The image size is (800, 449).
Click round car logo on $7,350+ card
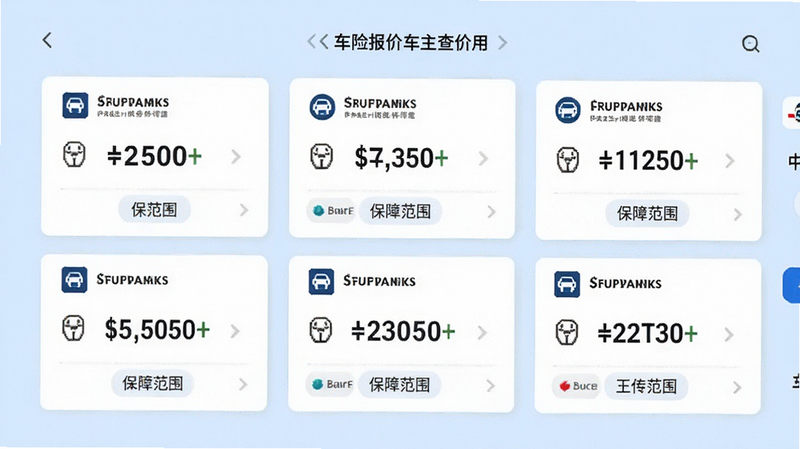[x=322, y=107]
